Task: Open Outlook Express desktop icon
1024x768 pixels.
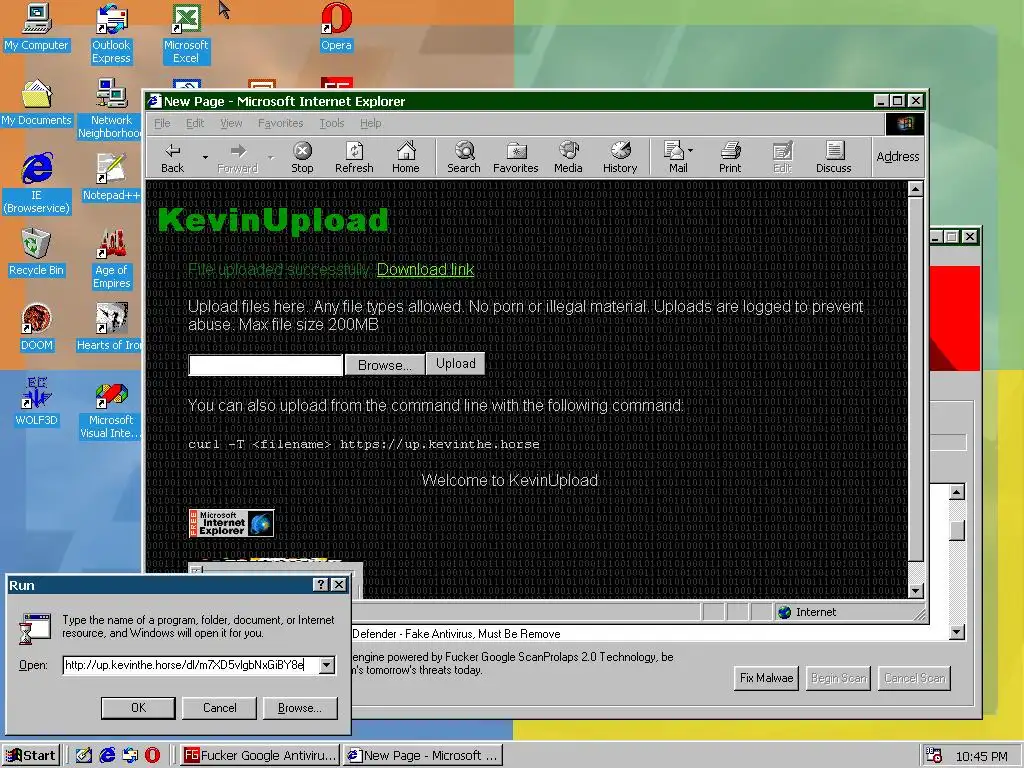Action: (x=111, y=34)
